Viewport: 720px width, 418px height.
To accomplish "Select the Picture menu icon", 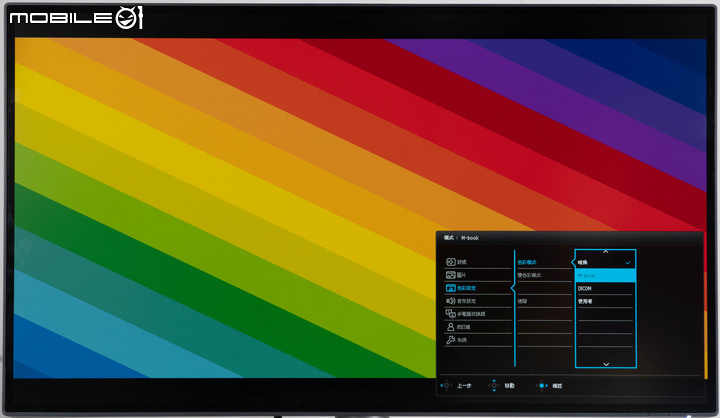I will [450, 275].
